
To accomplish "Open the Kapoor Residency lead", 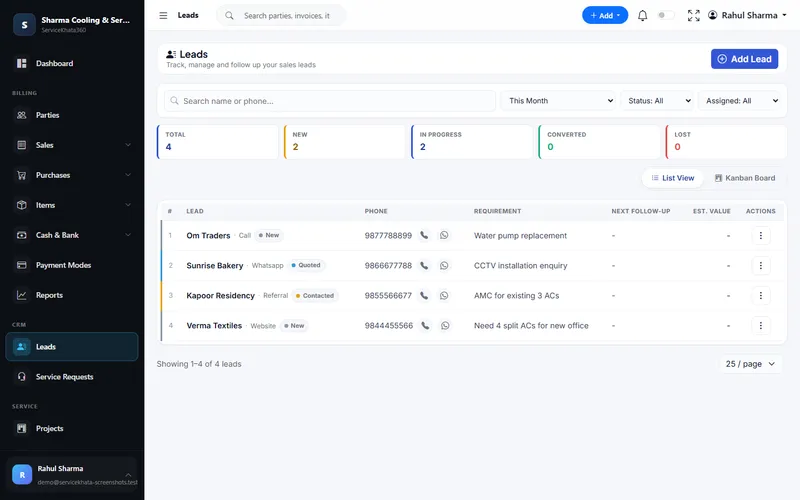I will coord(220,295).
